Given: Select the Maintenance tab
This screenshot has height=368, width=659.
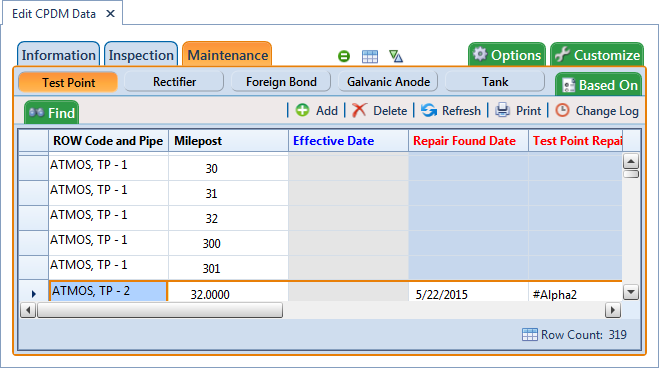Looking at the screenshot, I should 227,55.
